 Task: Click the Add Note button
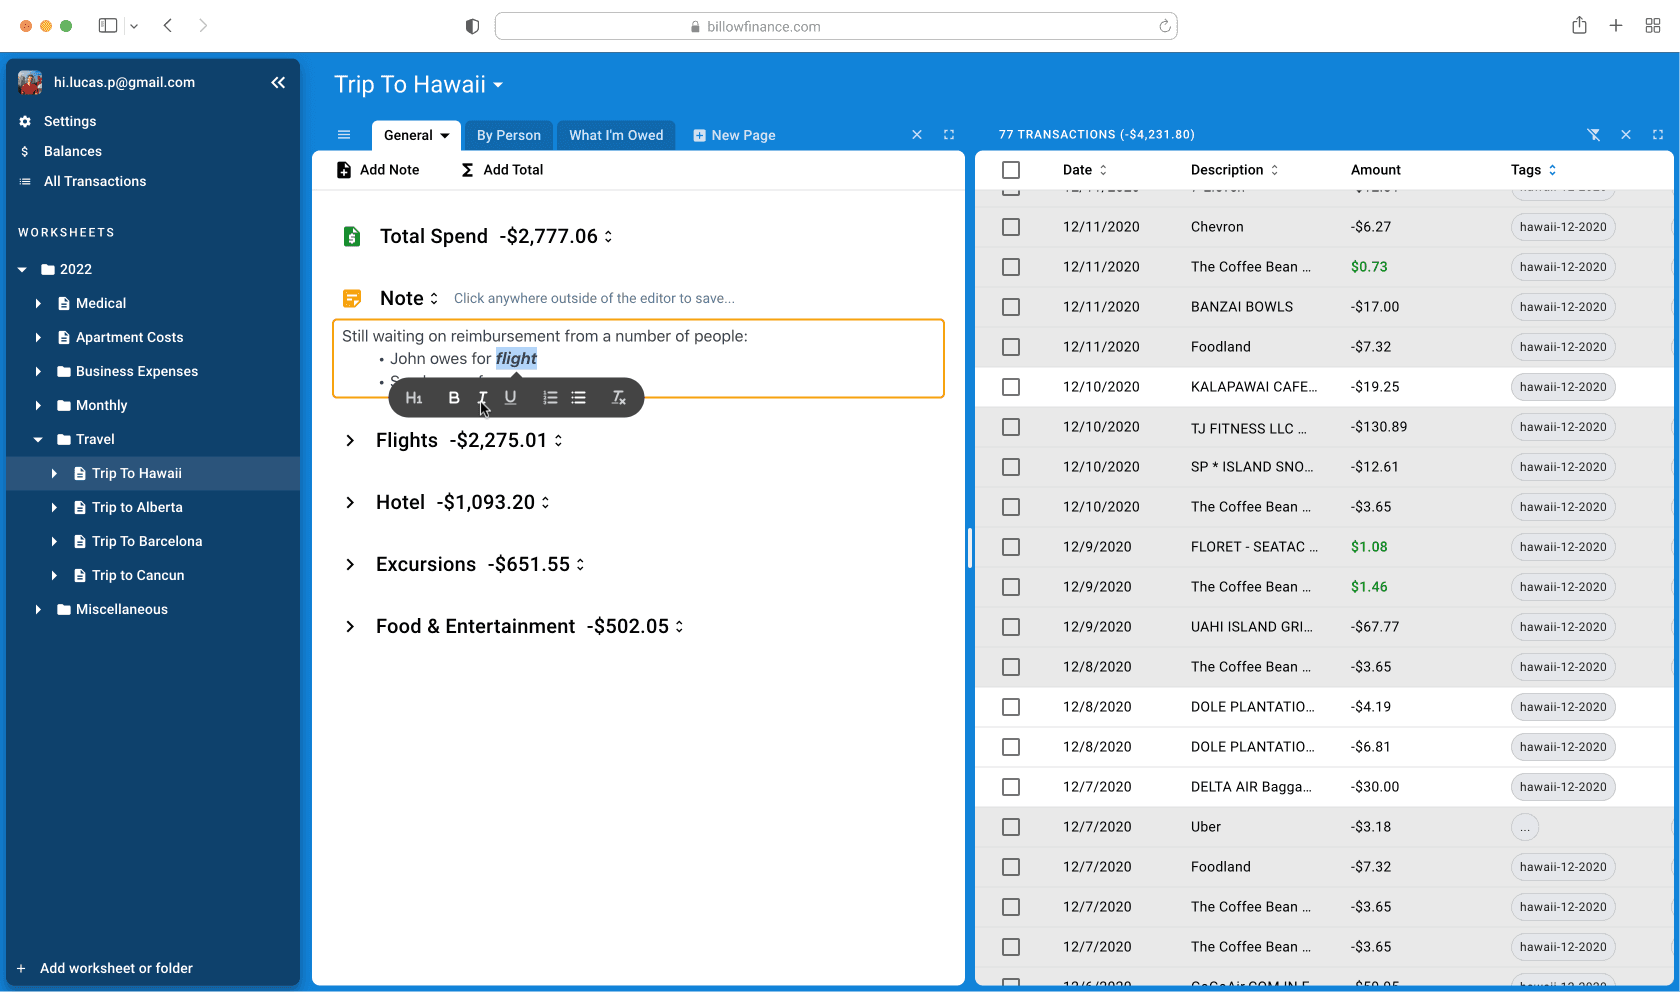coord(378,170)
